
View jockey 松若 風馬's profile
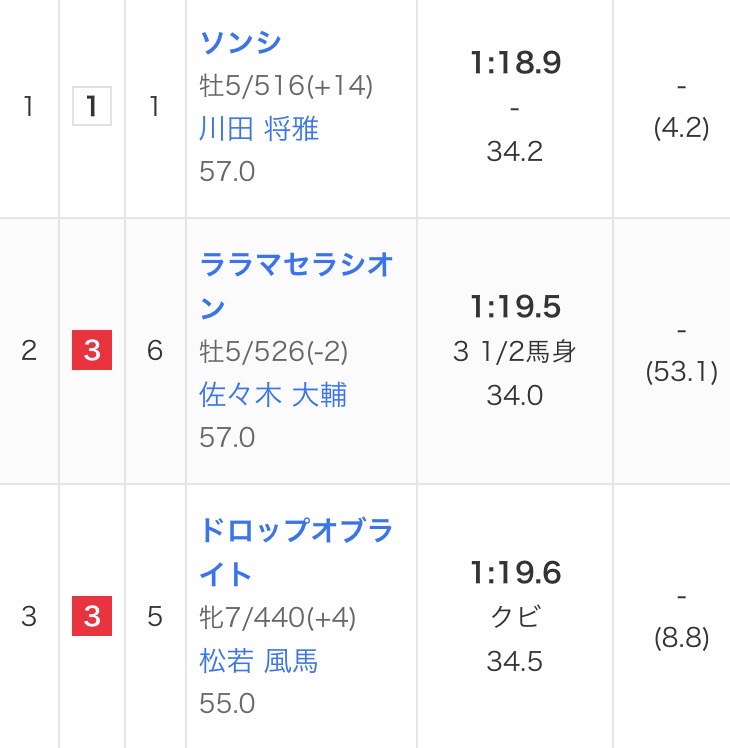pyautogui.click(x=259, y=661)
